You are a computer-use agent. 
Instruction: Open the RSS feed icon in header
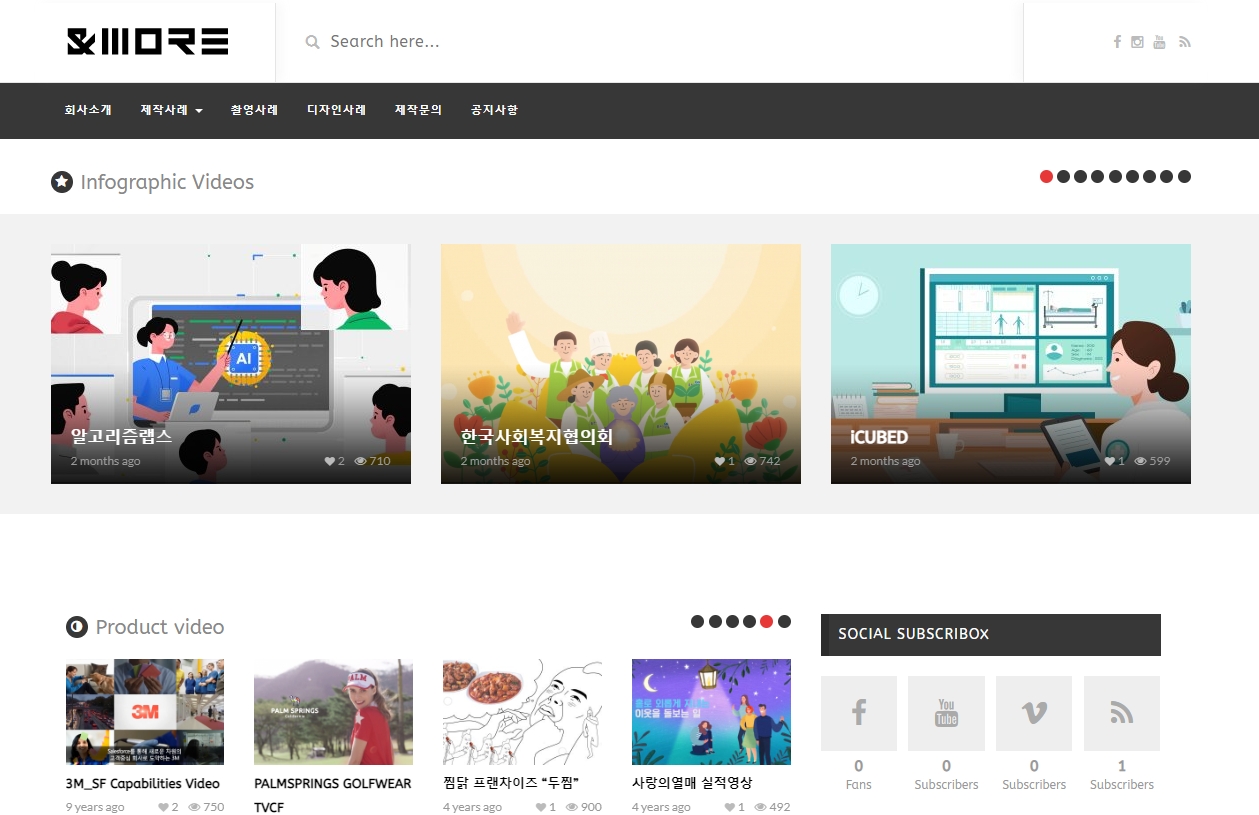[x=1184, y=42]
